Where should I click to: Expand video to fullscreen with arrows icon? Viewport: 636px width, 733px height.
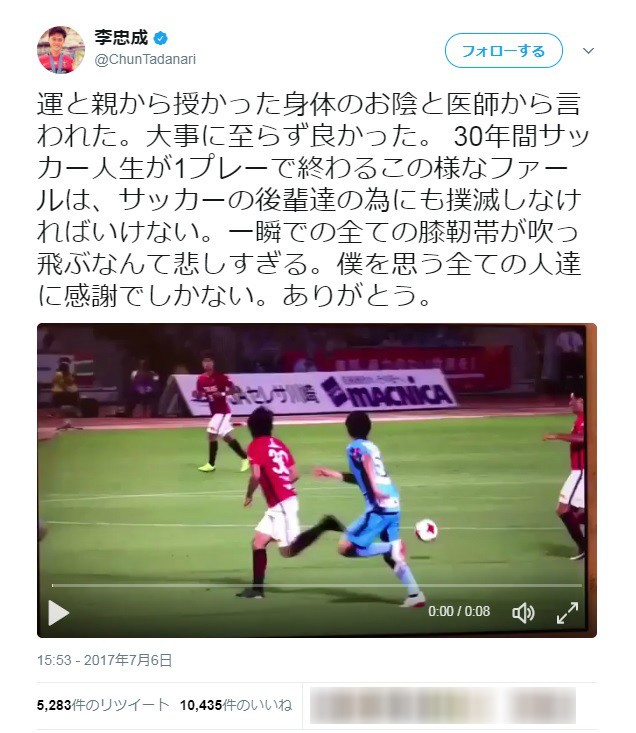(x=567, y=612)
